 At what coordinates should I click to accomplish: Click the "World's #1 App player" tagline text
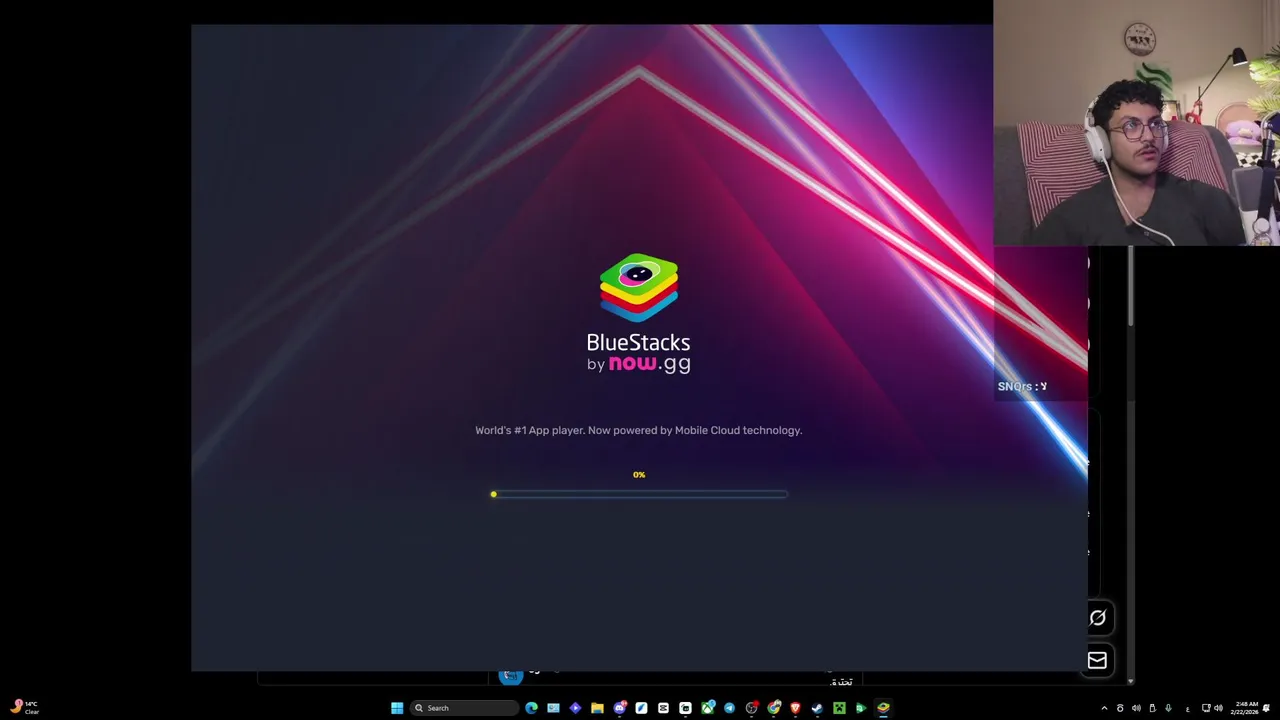(638, 430)
